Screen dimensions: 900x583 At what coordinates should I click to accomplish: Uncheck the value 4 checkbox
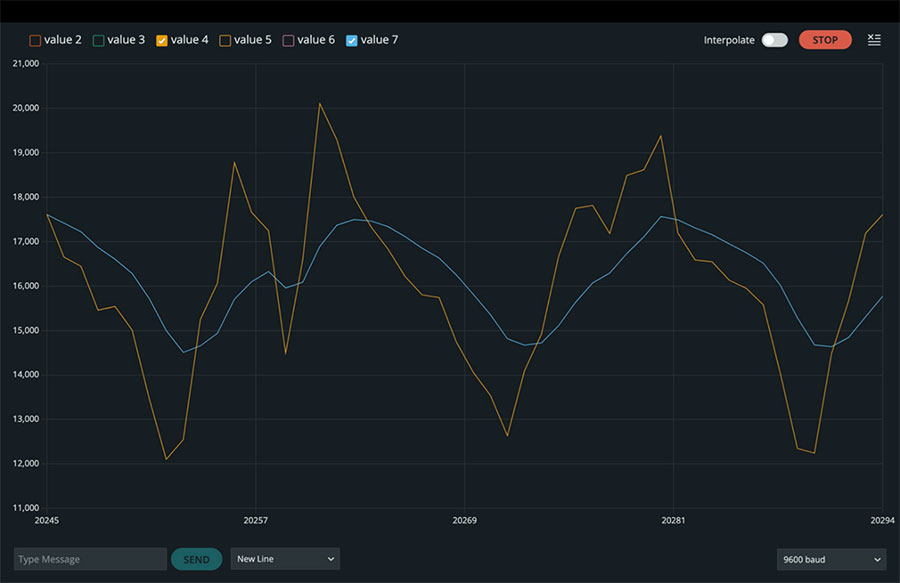click(x=162, y=40)
